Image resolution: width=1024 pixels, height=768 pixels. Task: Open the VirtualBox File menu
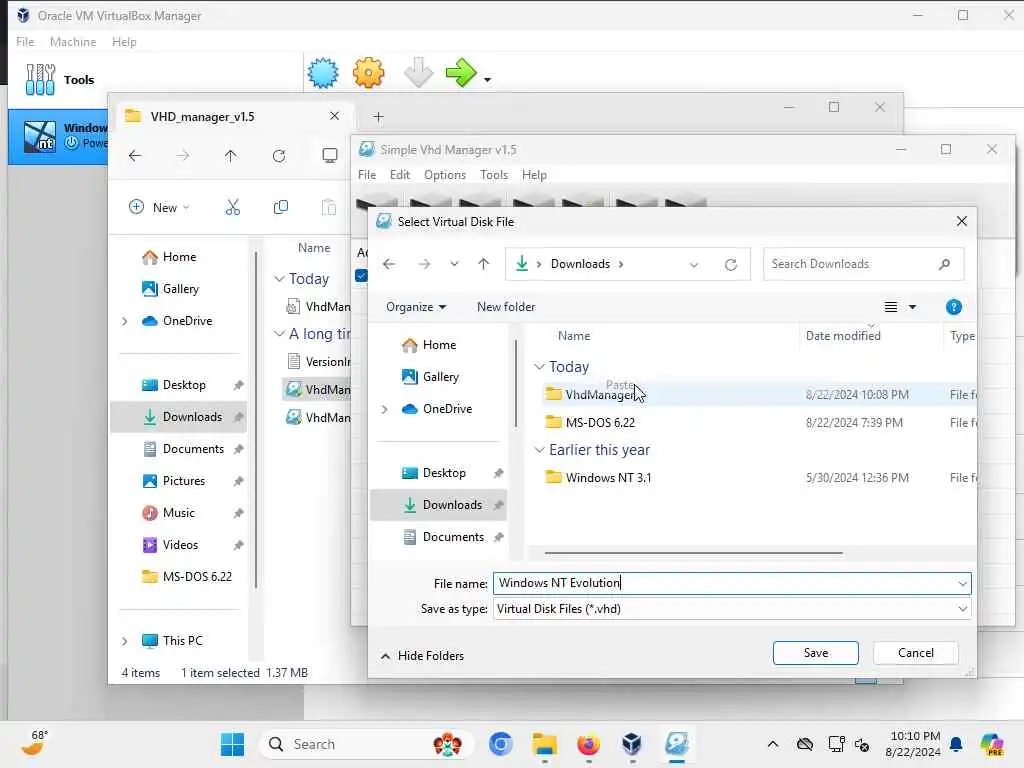pyautogui.click(x=25, y=42)
